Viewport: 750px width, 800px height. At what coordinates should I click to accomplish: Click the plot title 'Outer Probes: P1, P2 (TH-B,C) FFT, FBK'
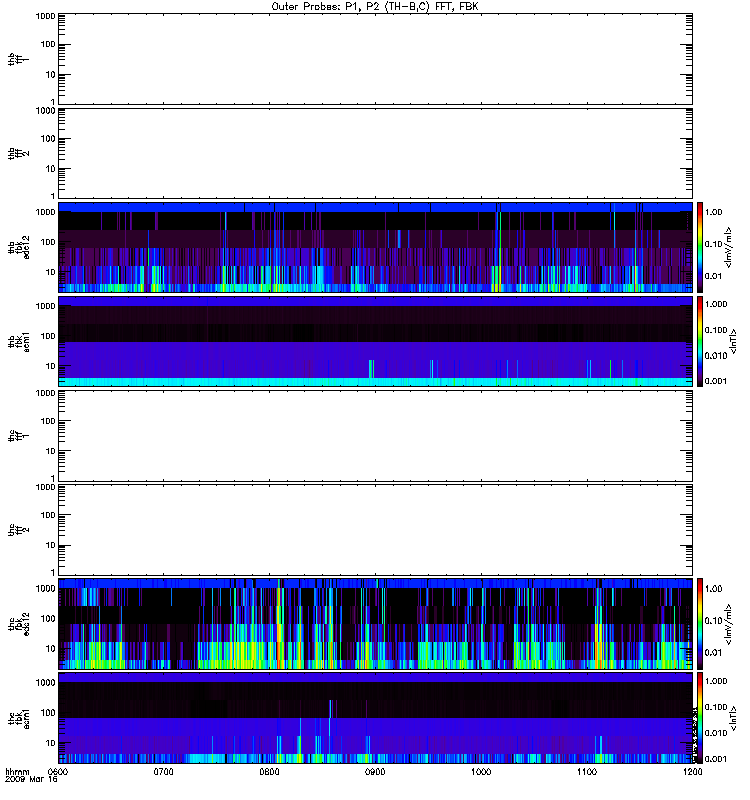pyautogui.click(x=375, y=7)
